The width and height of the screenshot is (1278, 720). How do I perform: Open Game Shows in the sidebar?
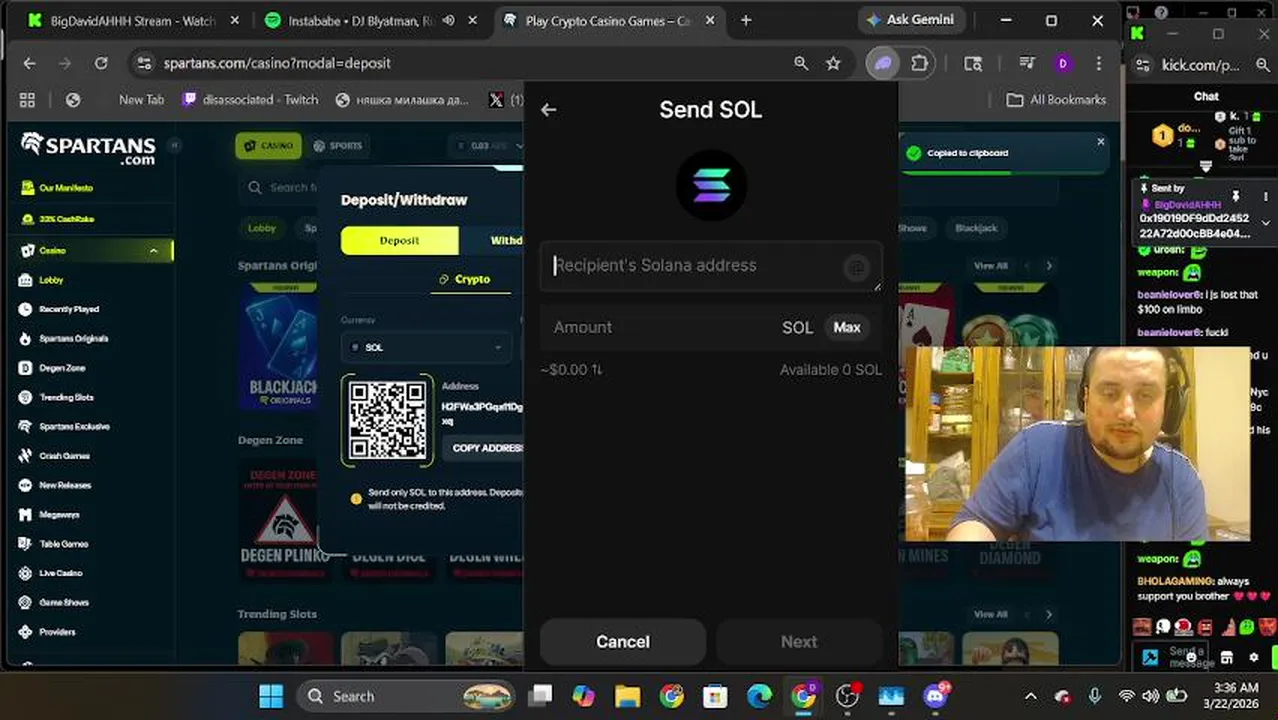64,603
